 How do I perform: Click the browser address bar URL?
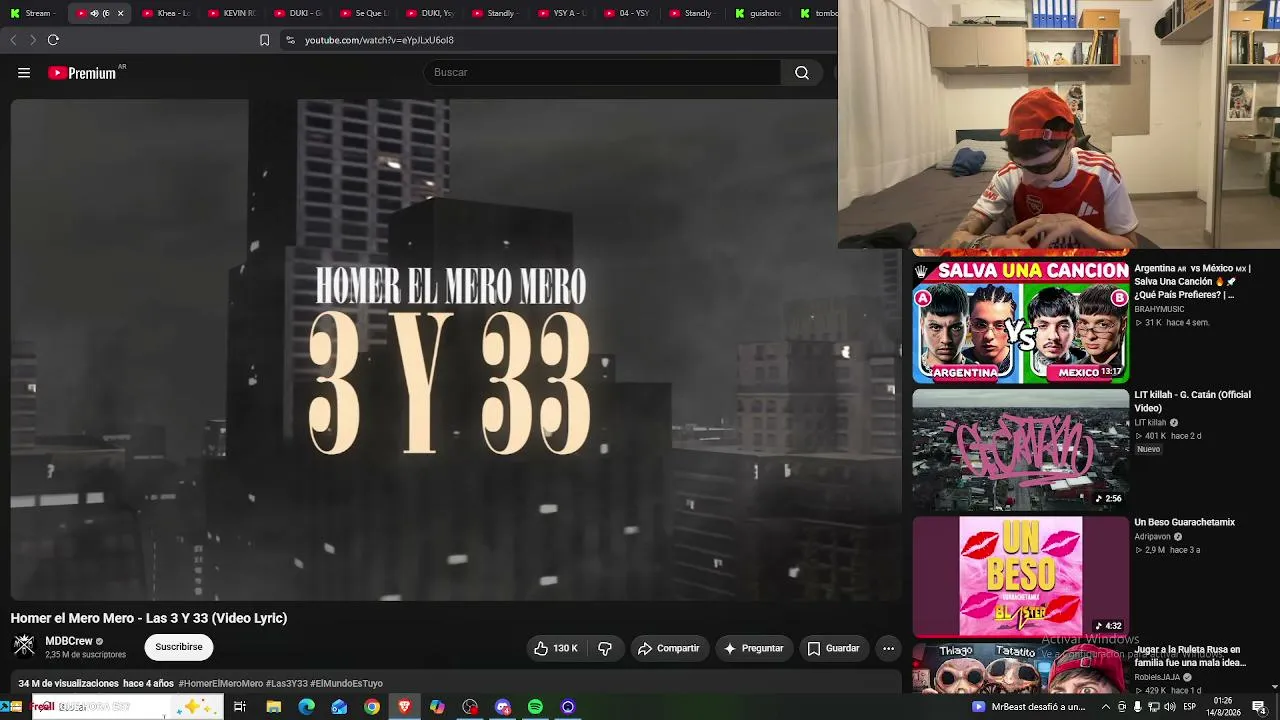click(380, 40)
